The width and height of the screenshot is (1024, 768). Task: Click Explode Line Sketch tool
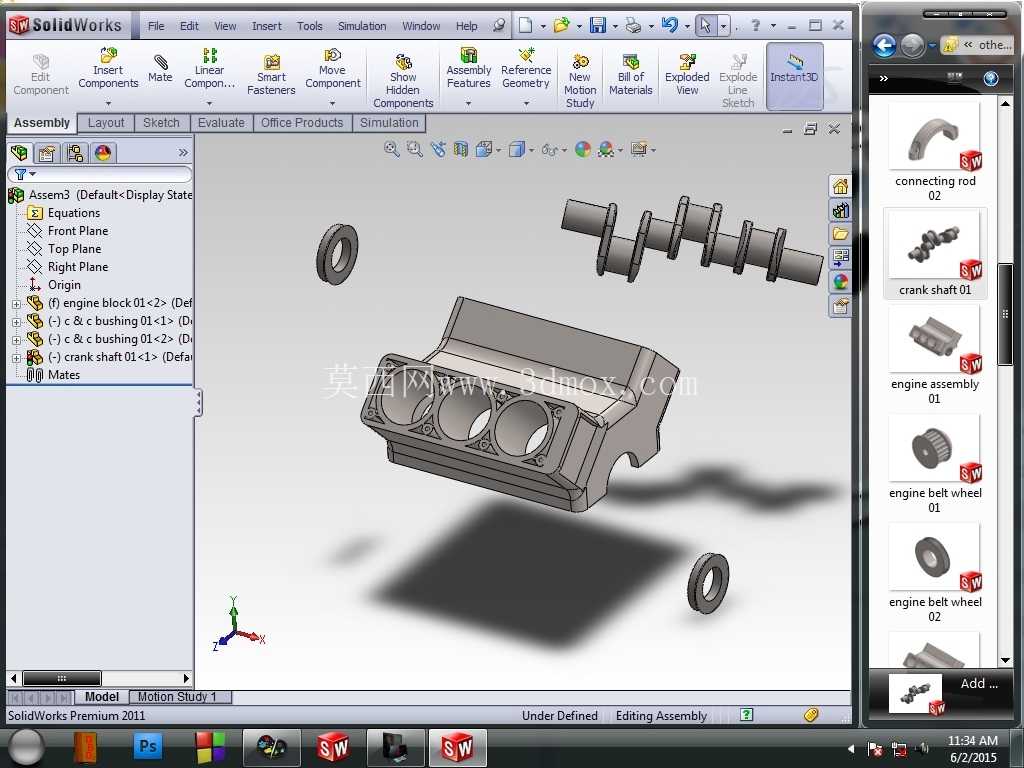point(738,81)
